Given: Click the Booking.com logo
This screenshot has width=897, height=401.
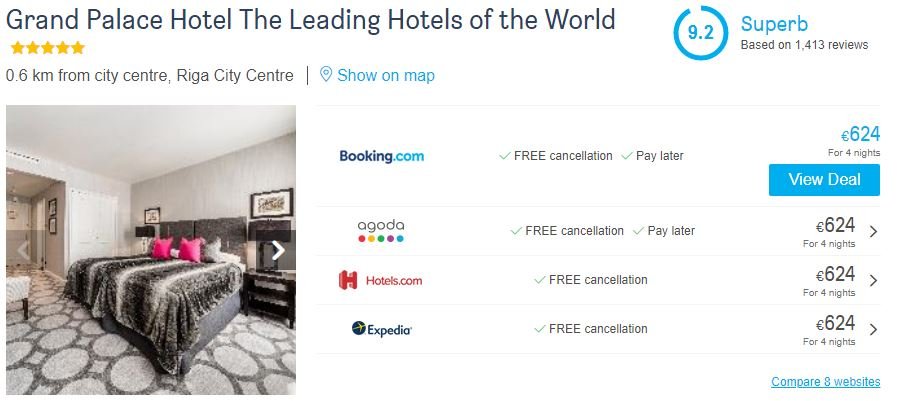Looking at the screenshot, I should pos(381,156).
